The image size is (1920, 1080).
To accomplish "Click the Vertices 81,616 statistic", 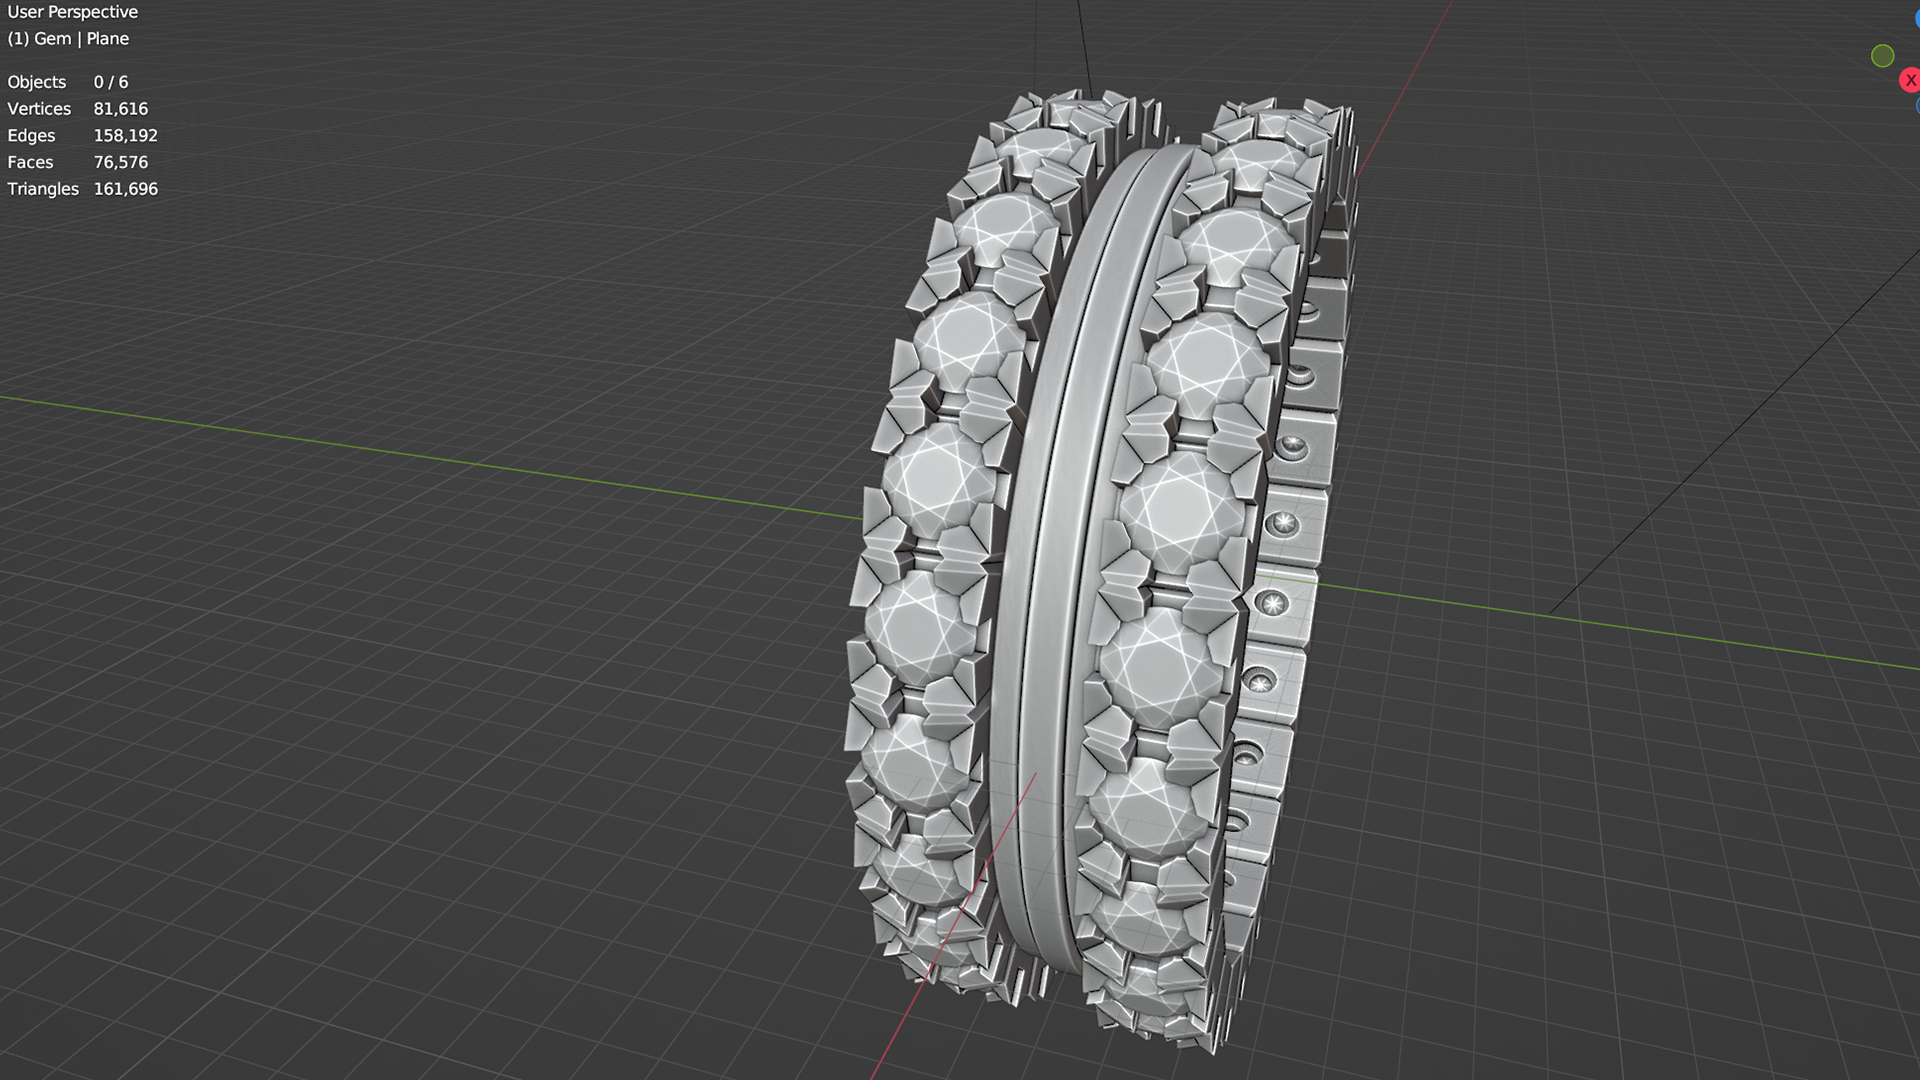I will (77, 109).
